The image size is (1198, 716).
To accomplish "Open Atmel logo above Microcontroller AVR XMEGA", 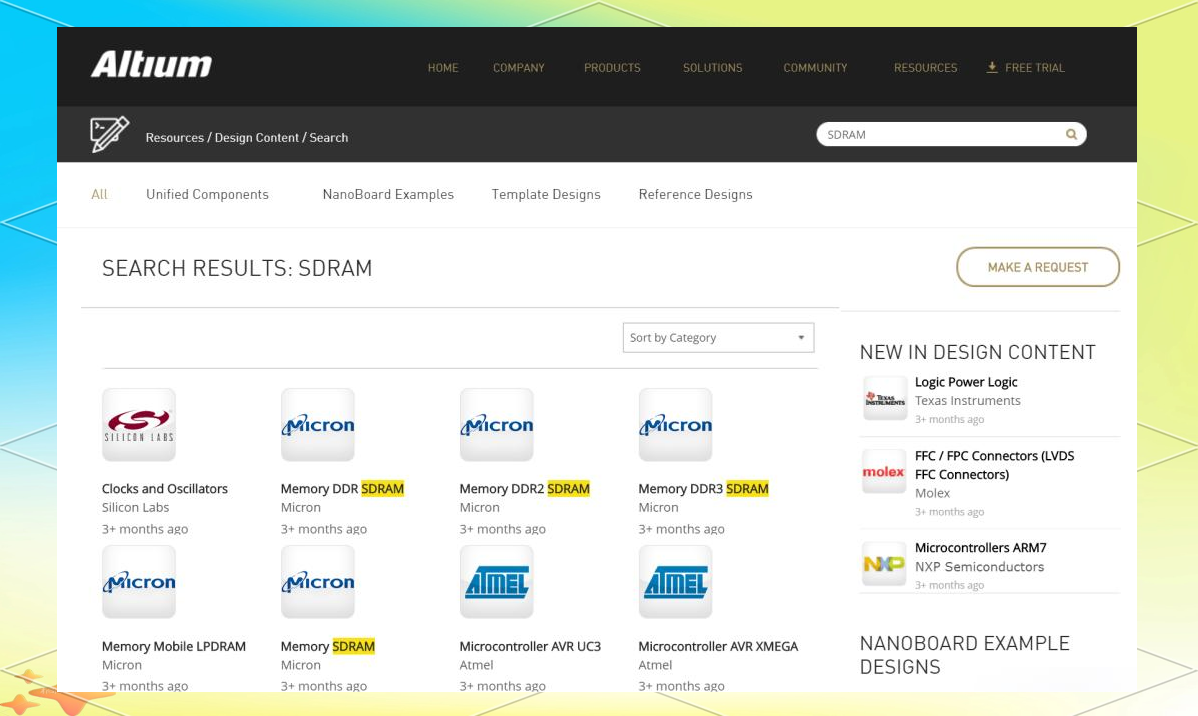I will pos(675,582).
